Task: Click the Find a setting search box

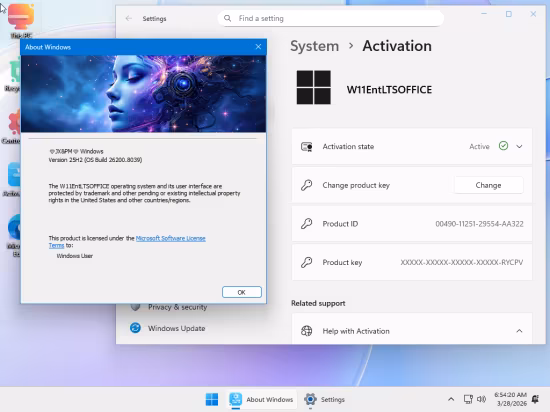Action: 330,18
